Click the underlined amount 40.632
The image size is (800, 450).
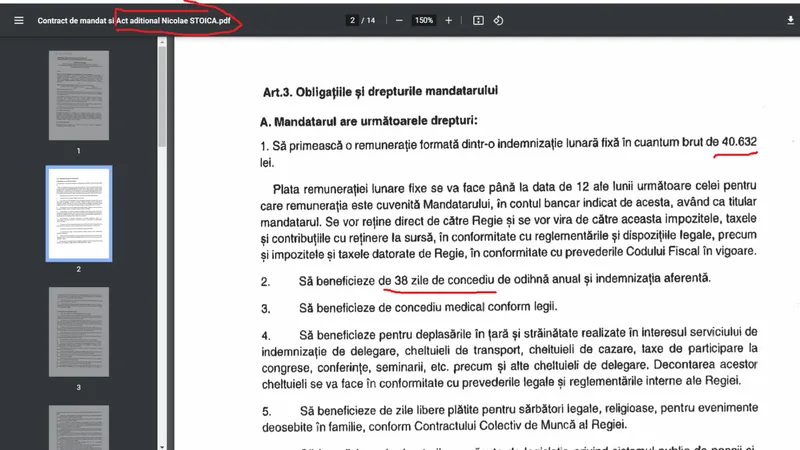739,142
